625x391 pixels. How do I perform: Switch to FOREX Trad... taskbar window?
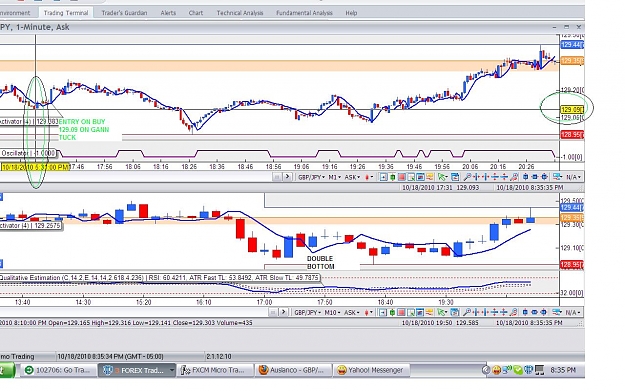pyautogui.click(x=137, y=370)
